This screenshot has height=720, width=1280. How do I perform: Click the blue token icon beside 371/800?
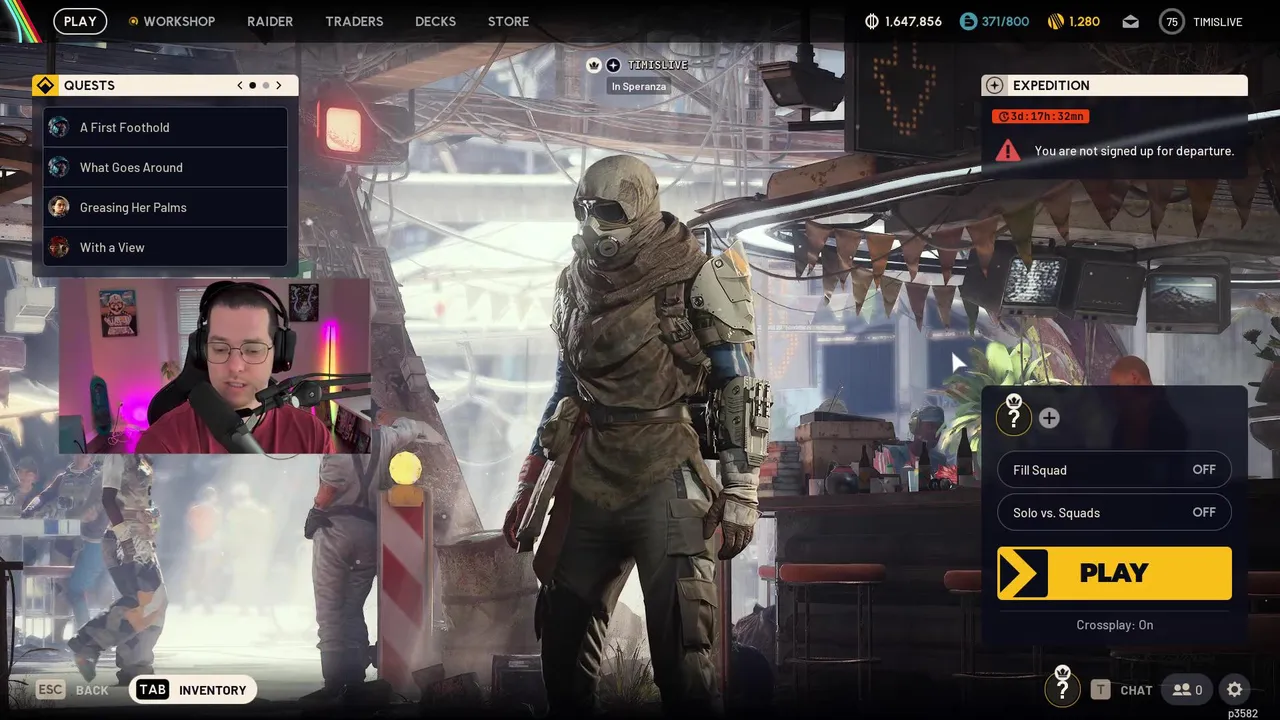[x=968, y=21]
